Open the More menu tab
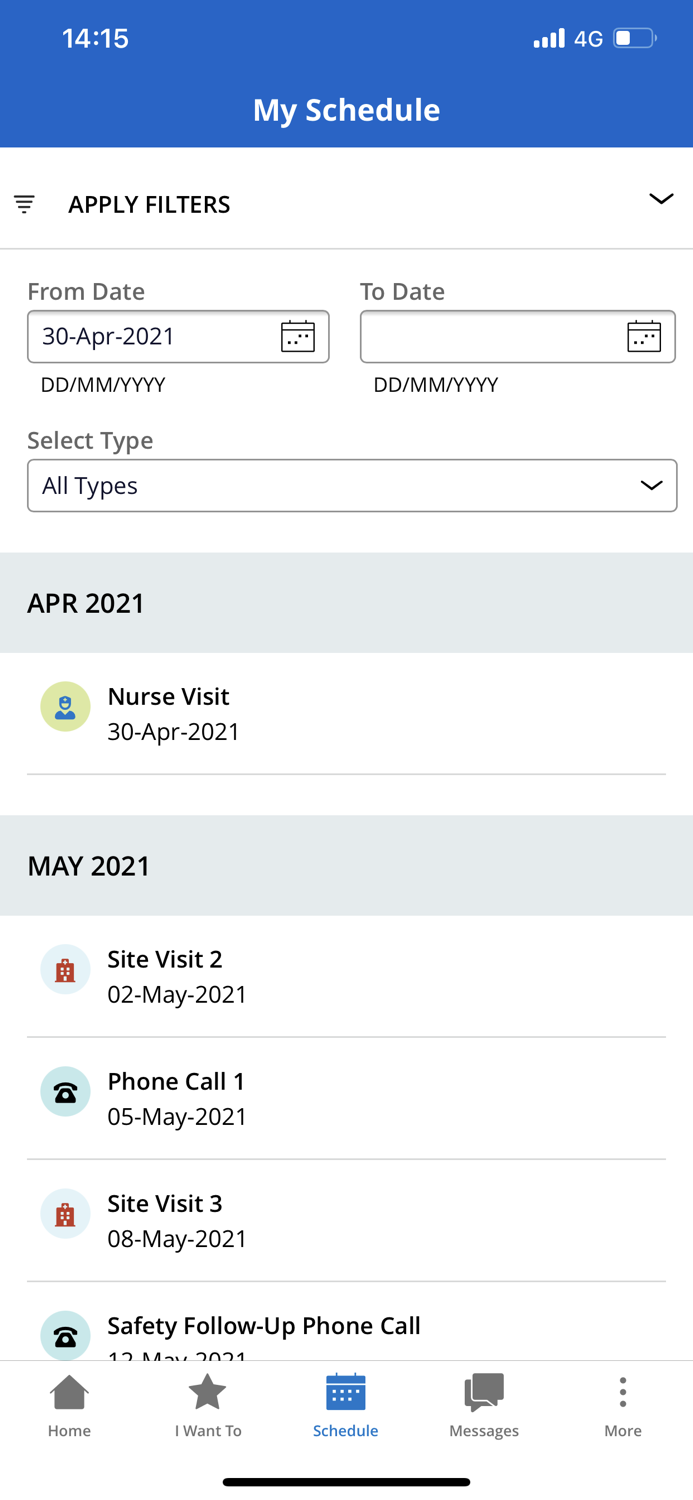 click(x=622, y=1405)
